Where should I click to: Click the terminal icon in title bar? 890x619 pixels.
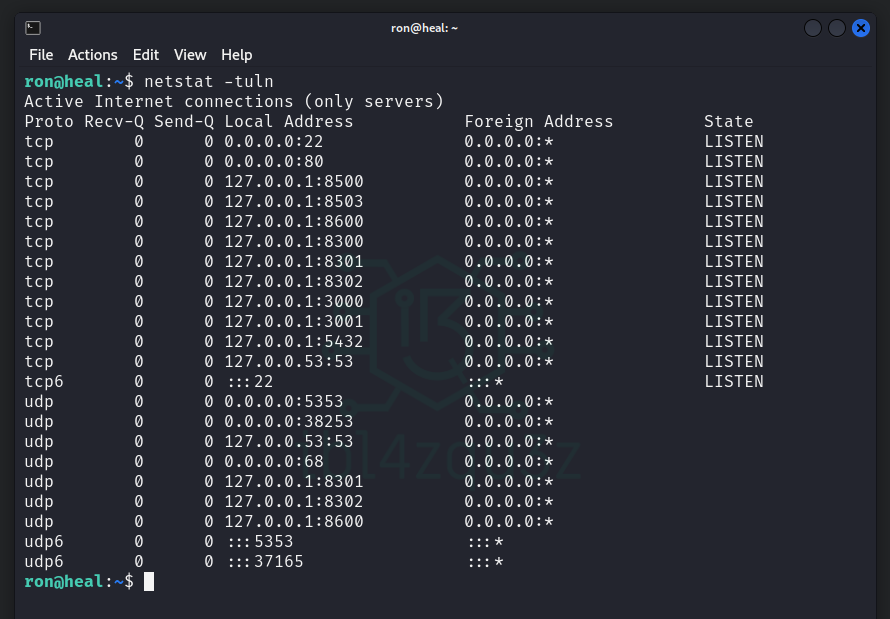pyautogui.click(x=33, y=28)
